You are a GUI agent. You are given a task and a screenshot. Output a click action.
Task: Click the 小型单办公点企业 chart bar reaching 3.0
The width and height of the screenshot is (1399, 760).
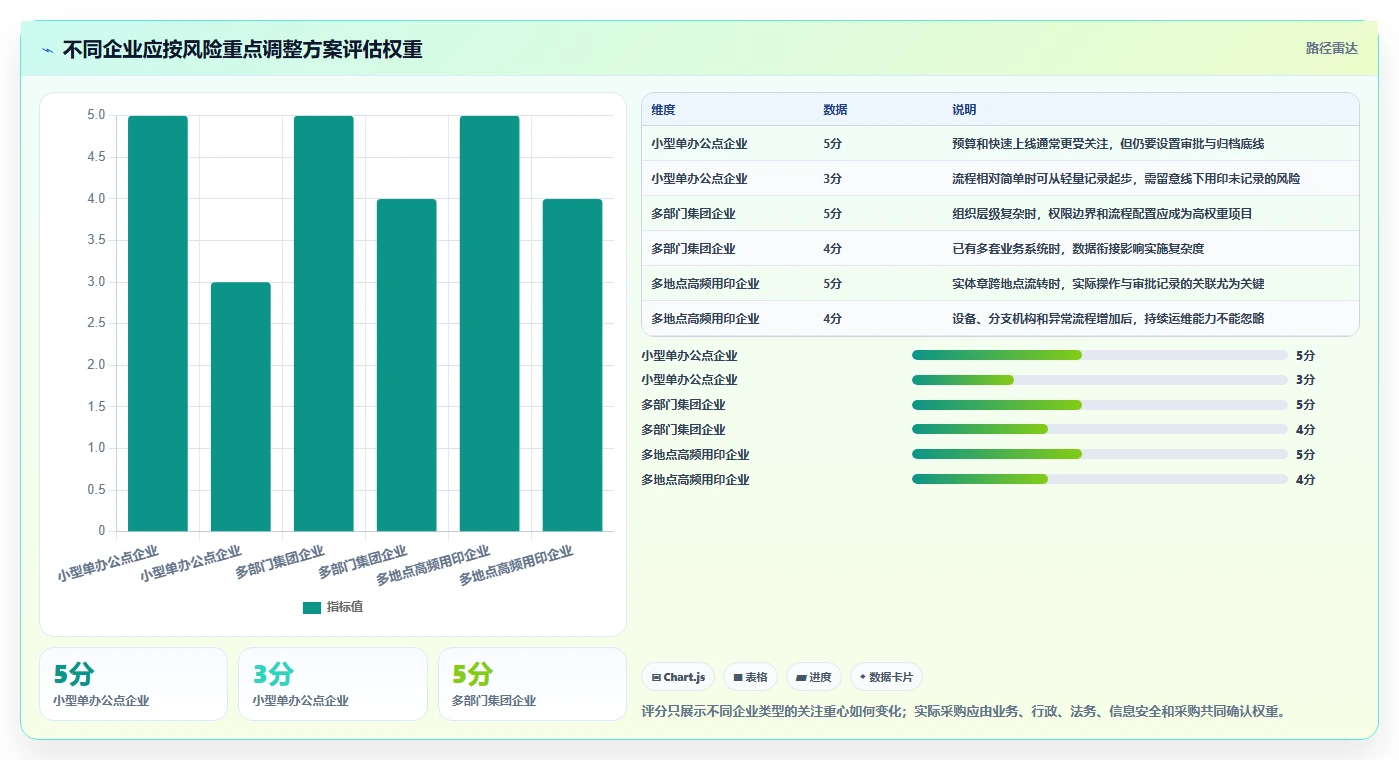(x=241, y=406)
